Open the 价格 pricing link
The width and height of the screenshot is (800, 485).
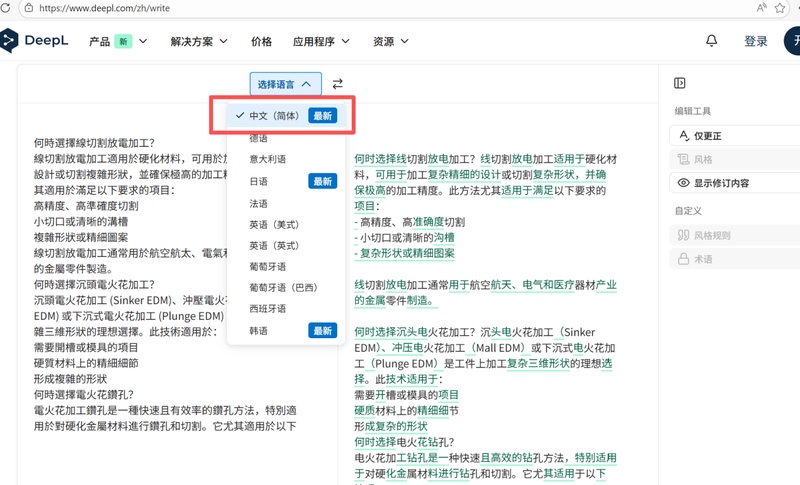point(261,41)
